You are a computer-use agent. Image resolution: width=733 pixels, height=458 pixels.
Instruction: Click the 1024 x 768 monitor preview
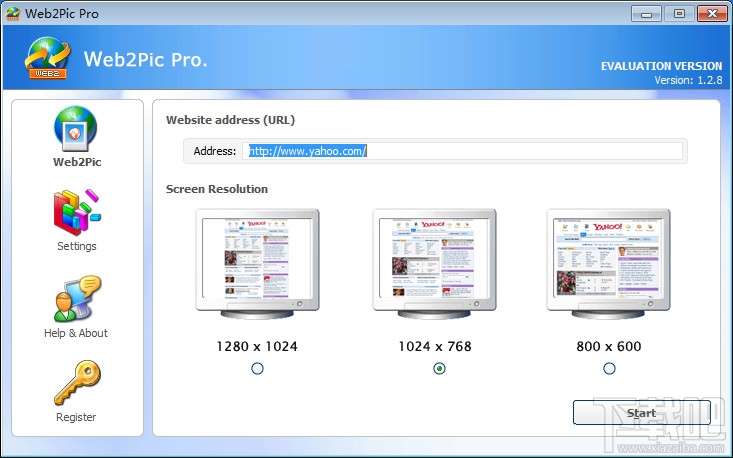point(434,264)
